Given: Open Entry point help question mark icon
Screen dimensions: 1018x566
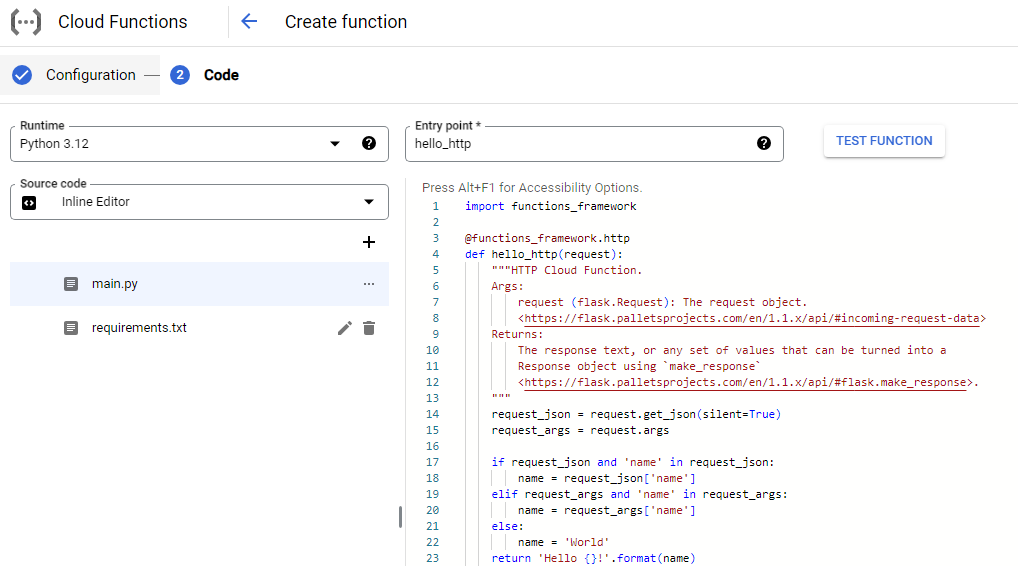Looking at the screenshot, I should (x=764, y=143).
